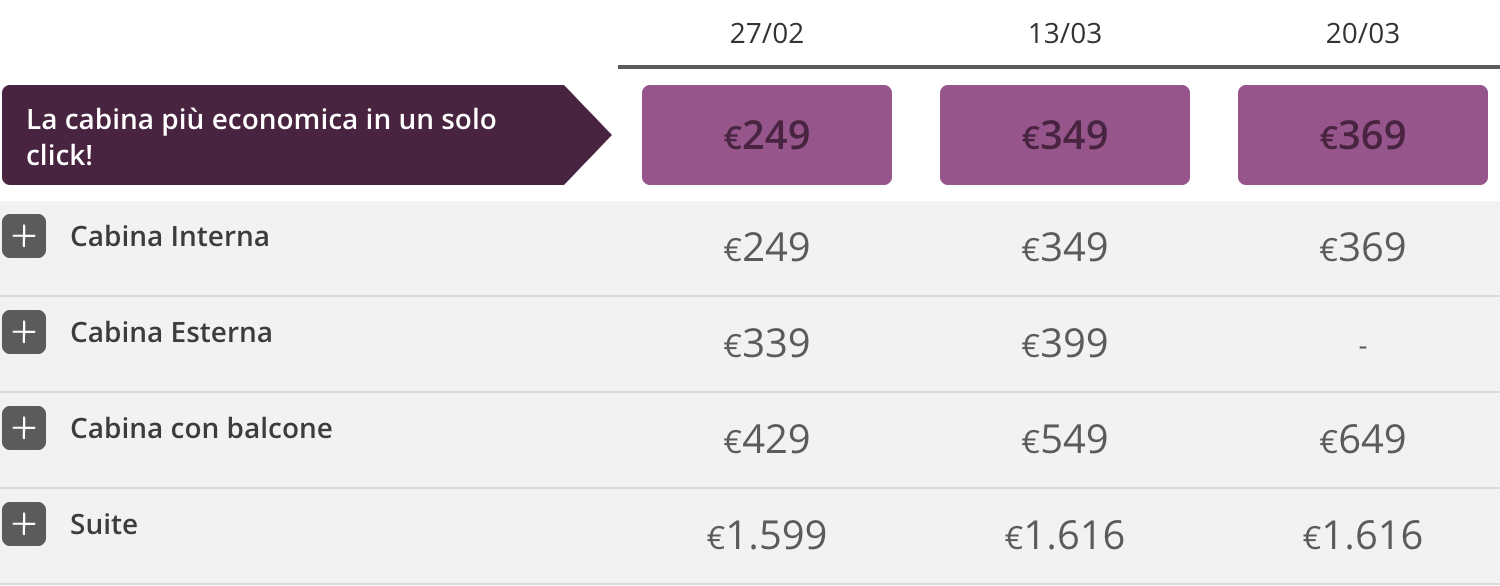The image size is (1500, 586).
Task: Pick Cabina Esterna price €339
Action: point(767,343)
